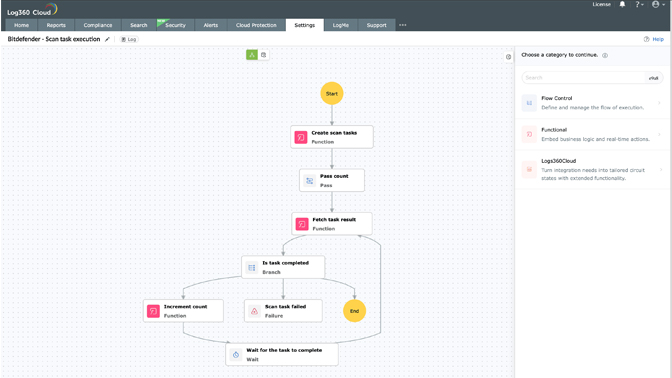Click the Log360 Cloud logo
The image size is (672, 378).
(32, 9)
